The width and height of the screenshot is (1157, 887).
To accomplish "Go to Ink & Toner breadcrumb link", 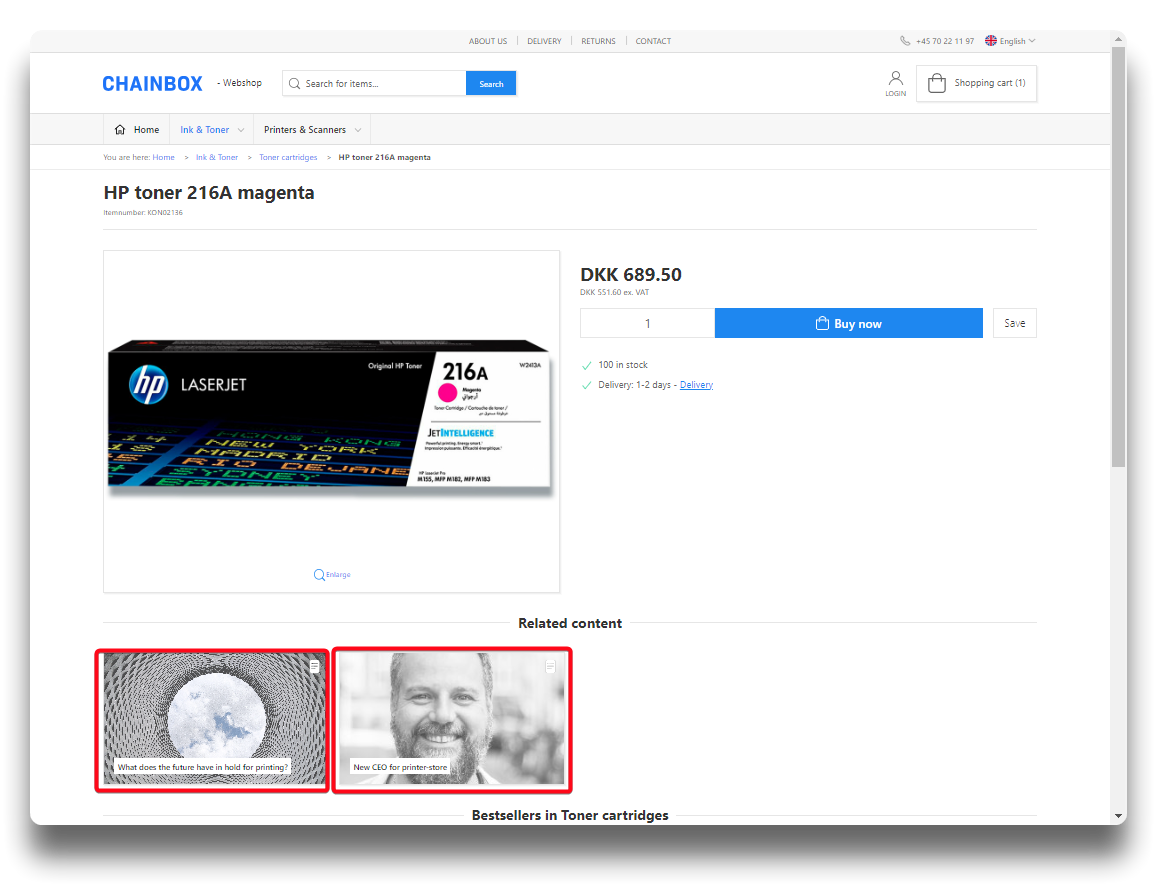I will click(217, 157).
